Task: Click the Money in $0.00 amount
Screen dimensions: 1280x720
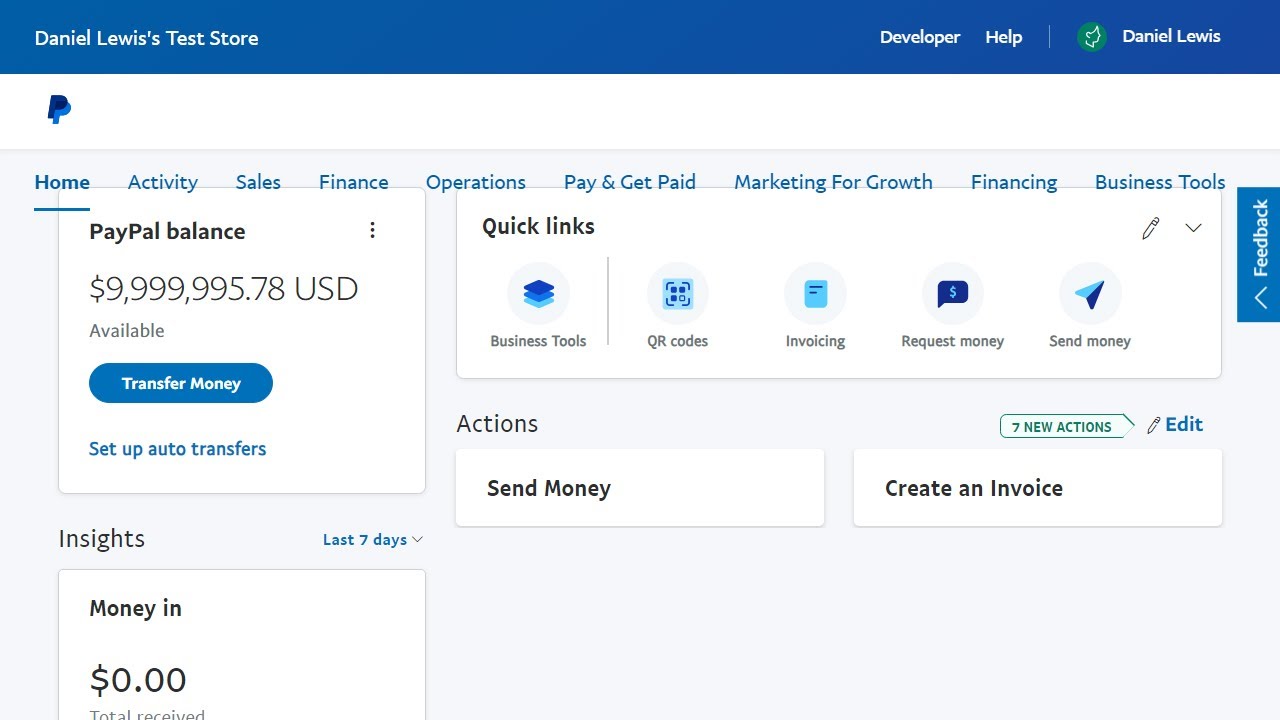Action: pos(138,680)
